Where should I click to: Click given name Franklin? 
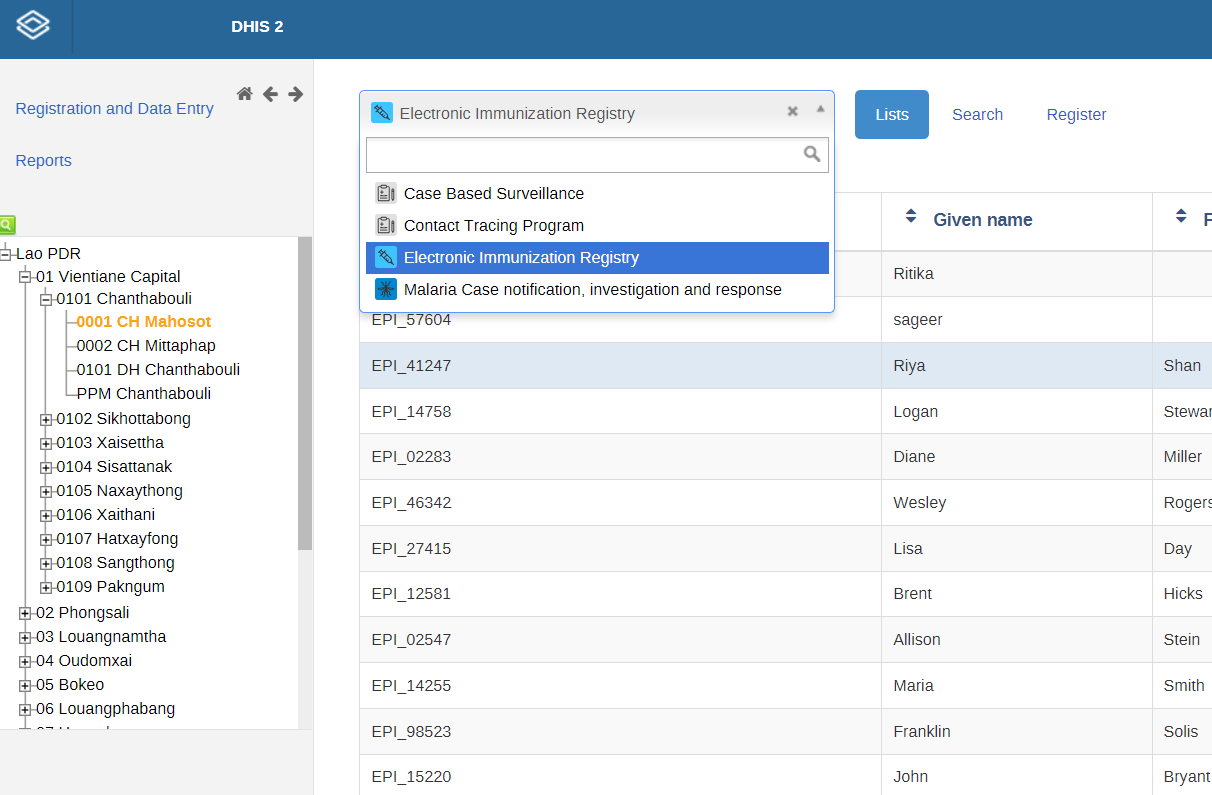point(922,732)
